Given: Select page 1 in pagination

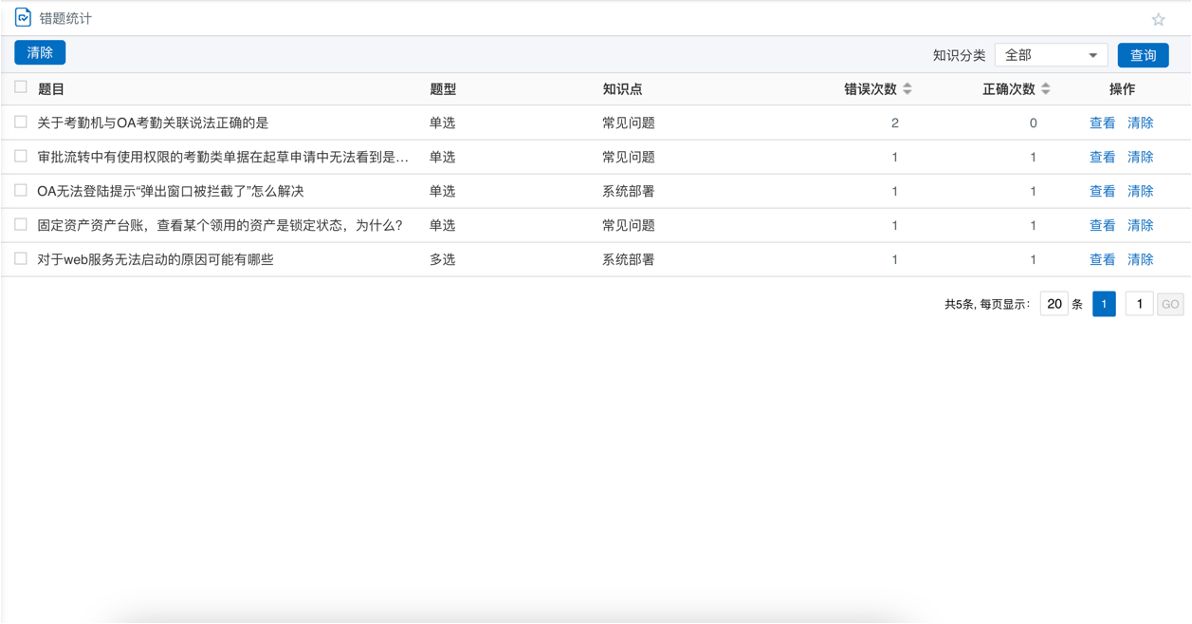Looking at the screenshot, I should pos(1103,304).
